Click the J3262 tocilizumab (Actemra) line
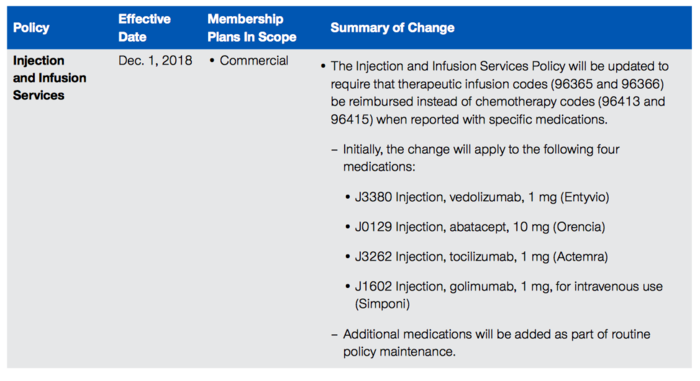The width and height of the screenshot is (700, 381). click(x=476, y=257)
